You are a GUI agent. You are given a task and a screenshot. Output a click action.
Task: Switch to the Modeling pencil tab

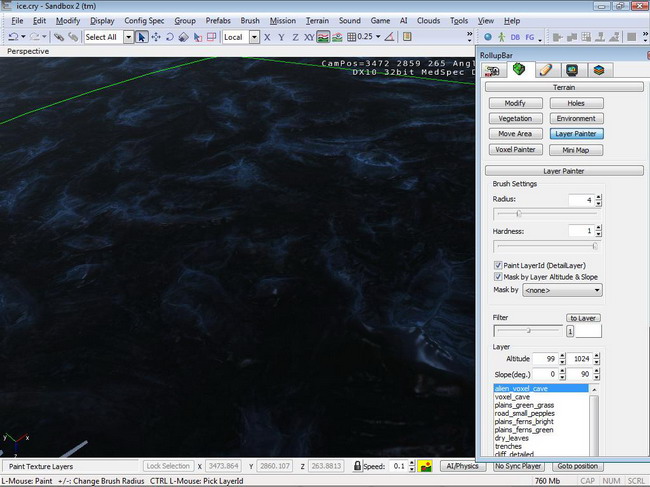click(546, 70)
